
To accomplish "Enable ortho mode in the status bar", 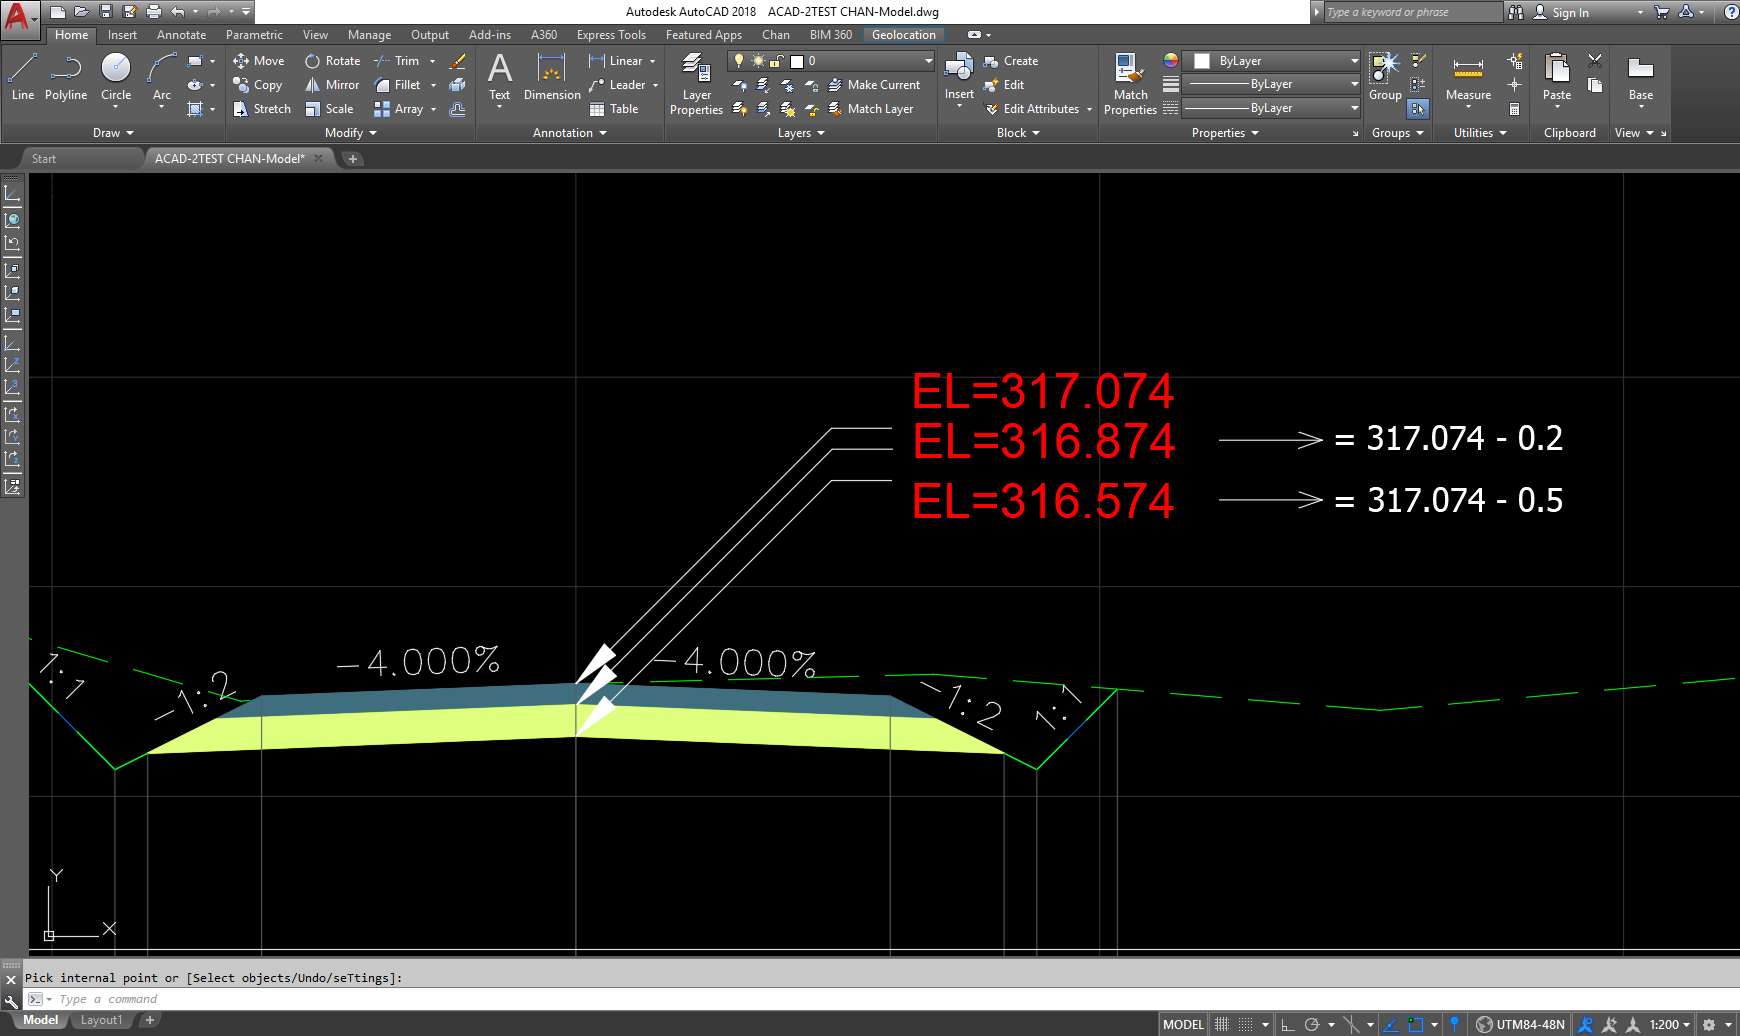I will pyautogui.click(x=1289, y=1024).
